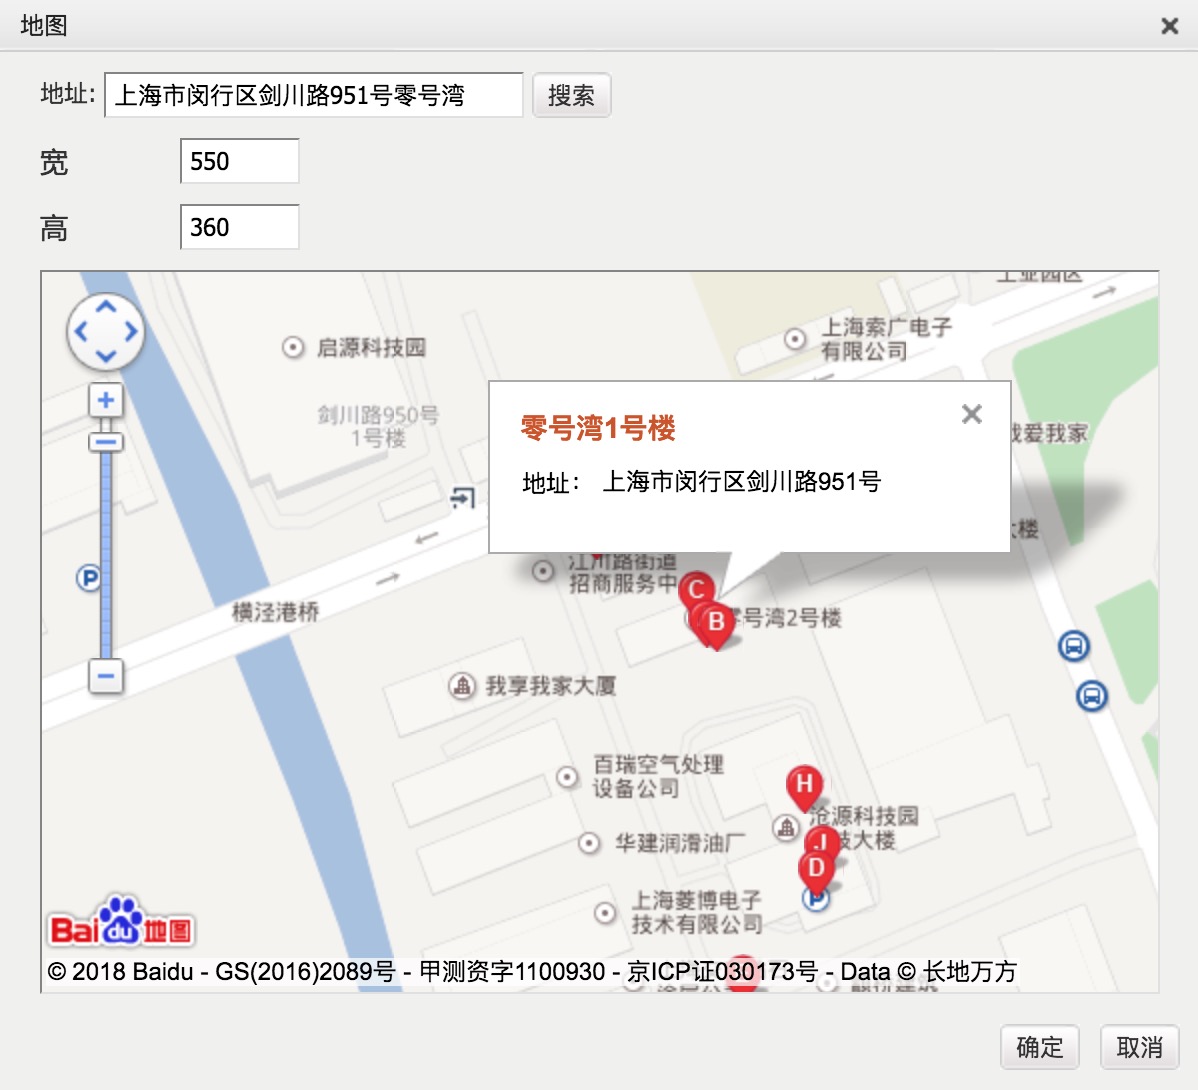1198x1090 pixels.
Task: Click the zoom level slider handle
Action: [106, 441]
